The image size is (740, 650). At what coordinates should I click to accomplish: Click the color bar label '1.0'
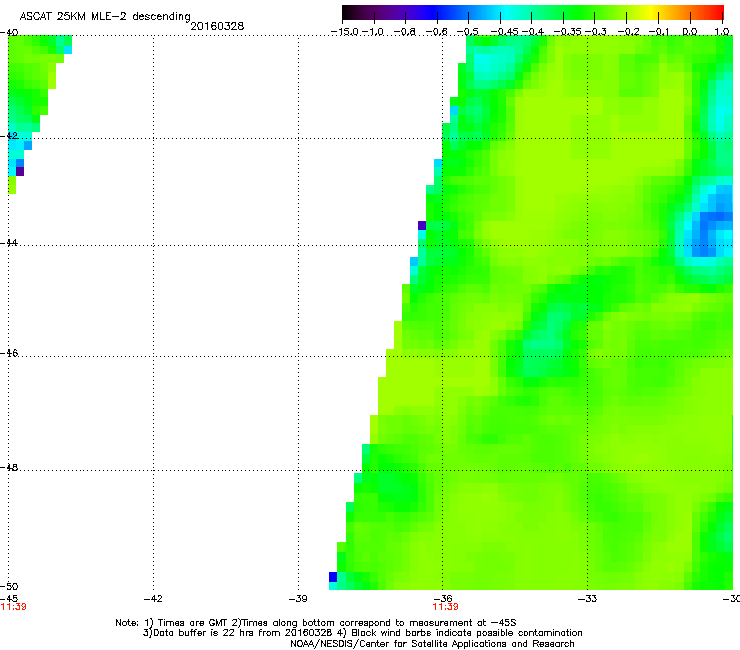pos(722,32)
